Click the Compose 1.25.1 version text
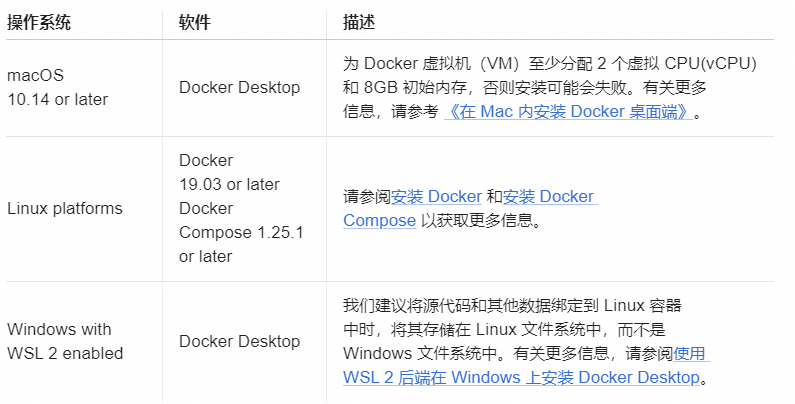795x404 pixels. pos(241,232)
